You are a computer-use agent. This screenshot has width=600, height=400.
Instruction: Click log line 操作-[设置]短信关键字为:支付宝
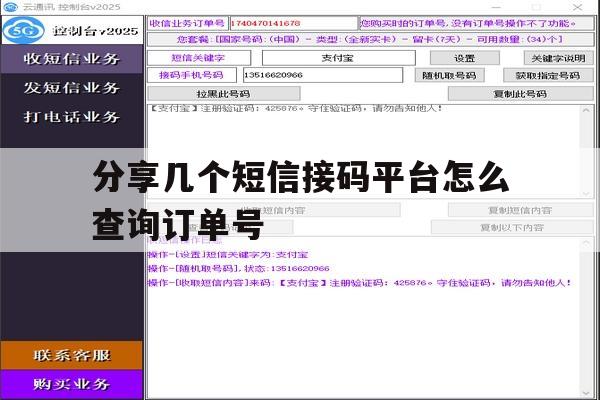[x=228, y=255]
